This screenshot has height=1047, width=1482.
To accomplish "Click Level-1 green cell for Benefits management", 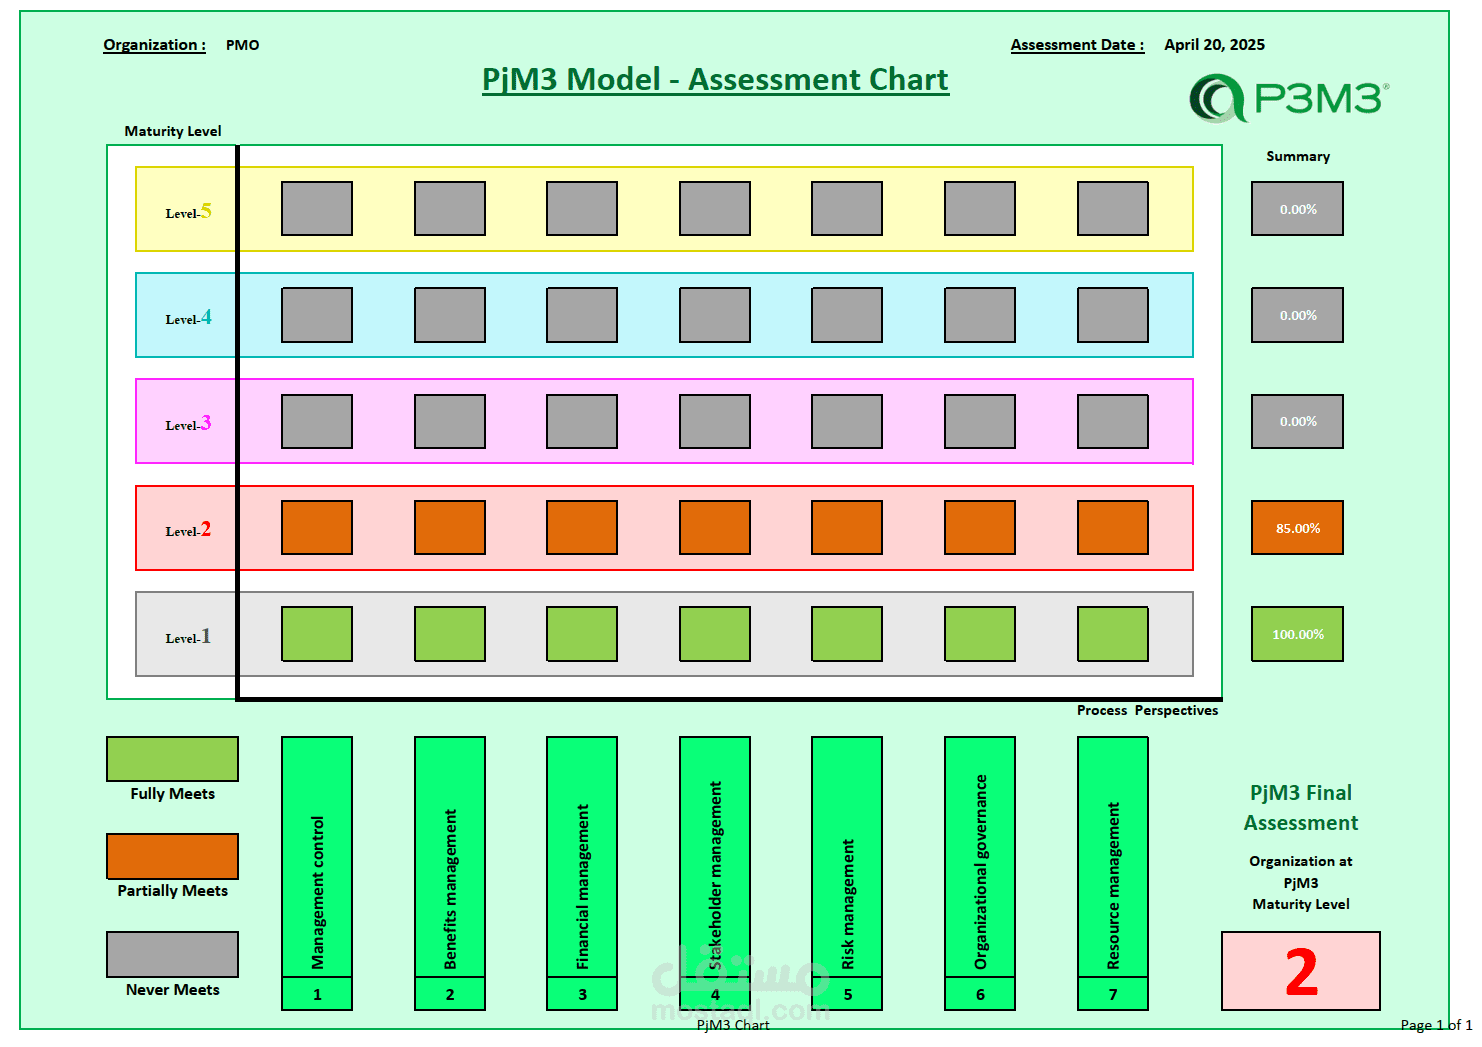I will pyautogui.click(x=450, y=634).
